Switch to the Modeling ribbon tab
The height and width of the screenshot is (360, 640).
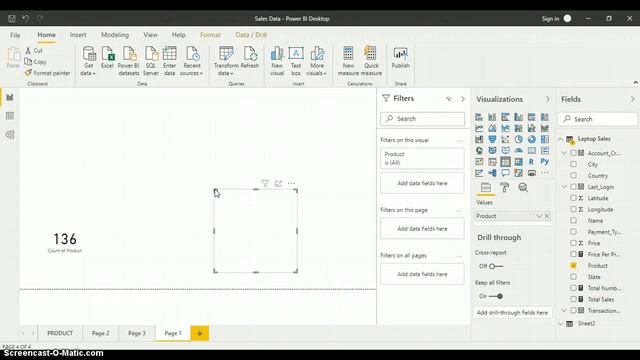click(115, 35)
